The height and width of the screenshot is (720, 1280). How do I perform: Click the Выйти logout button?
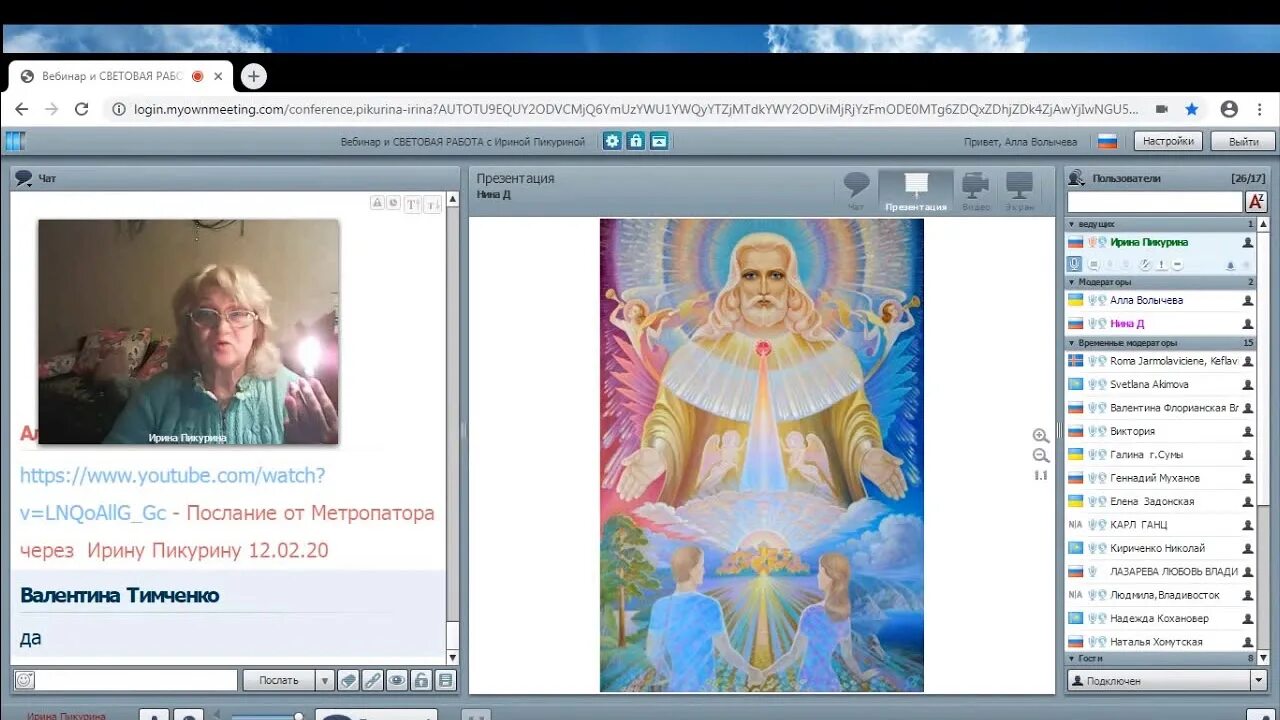click(1243, 141)
